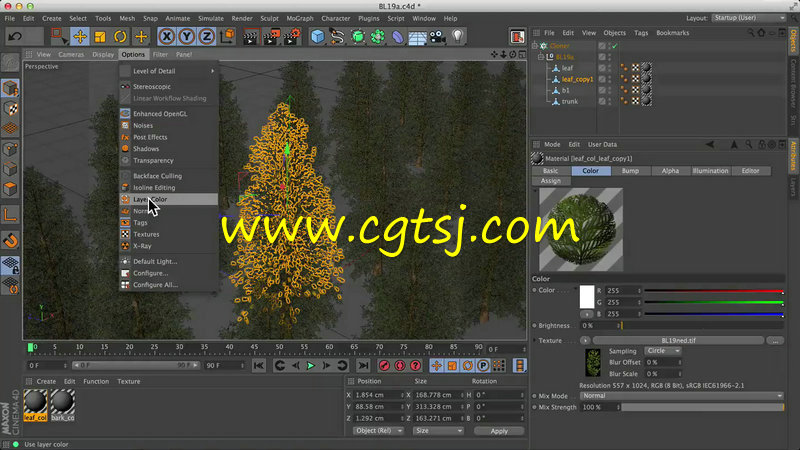
Task: Go to start of animation
Action: point(259,365)
